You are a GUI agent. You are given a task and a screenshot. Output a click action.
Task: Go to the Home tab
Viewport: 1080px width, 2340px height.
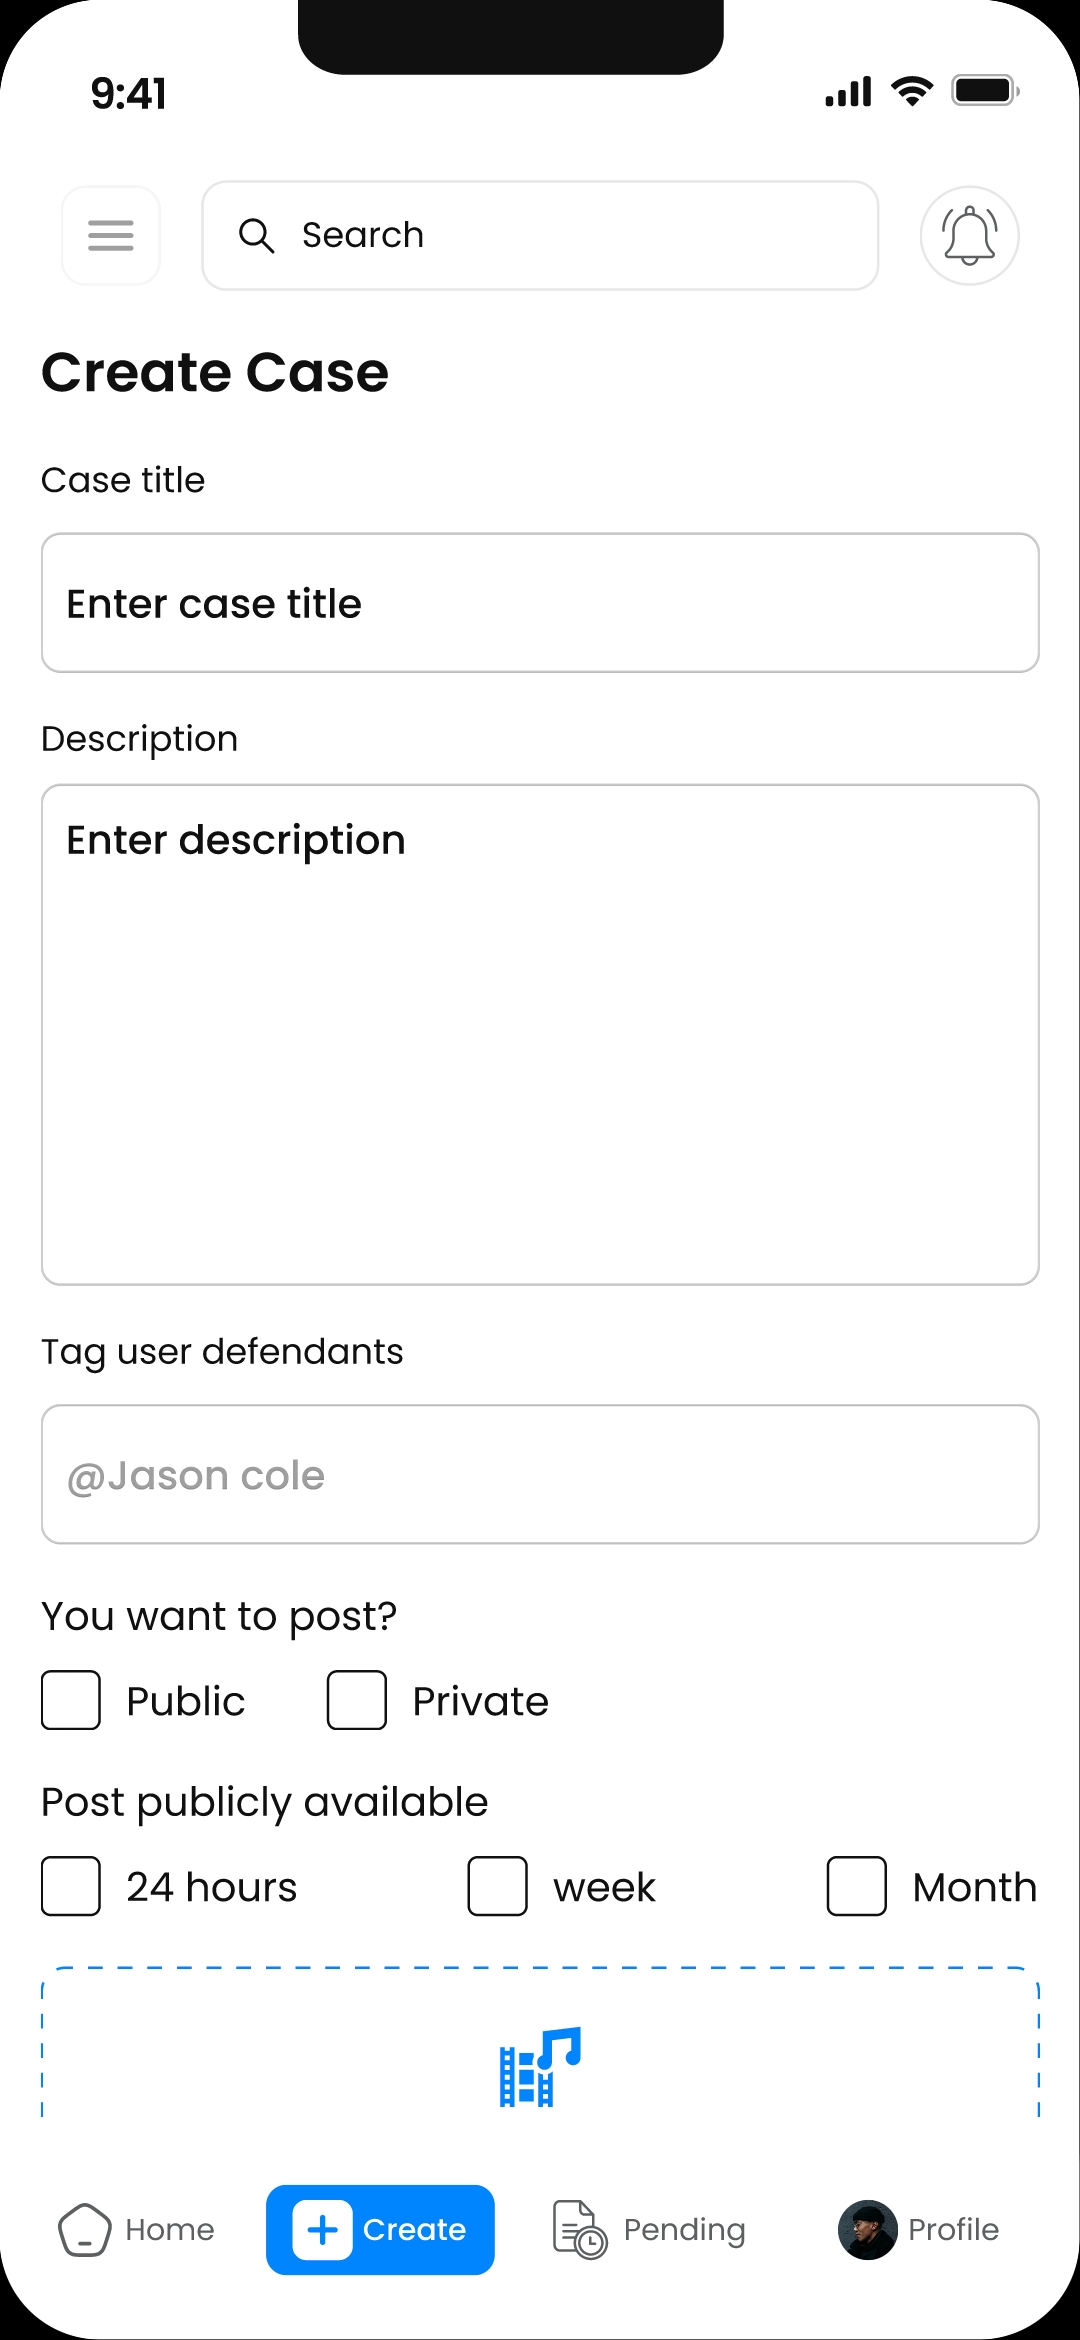[x=169, y=2229]
